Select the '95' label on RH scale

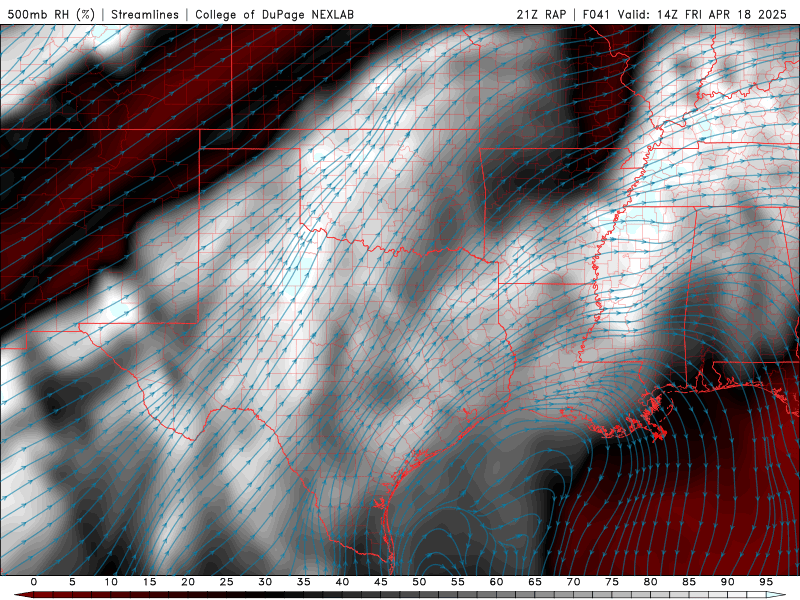point(766,582)
